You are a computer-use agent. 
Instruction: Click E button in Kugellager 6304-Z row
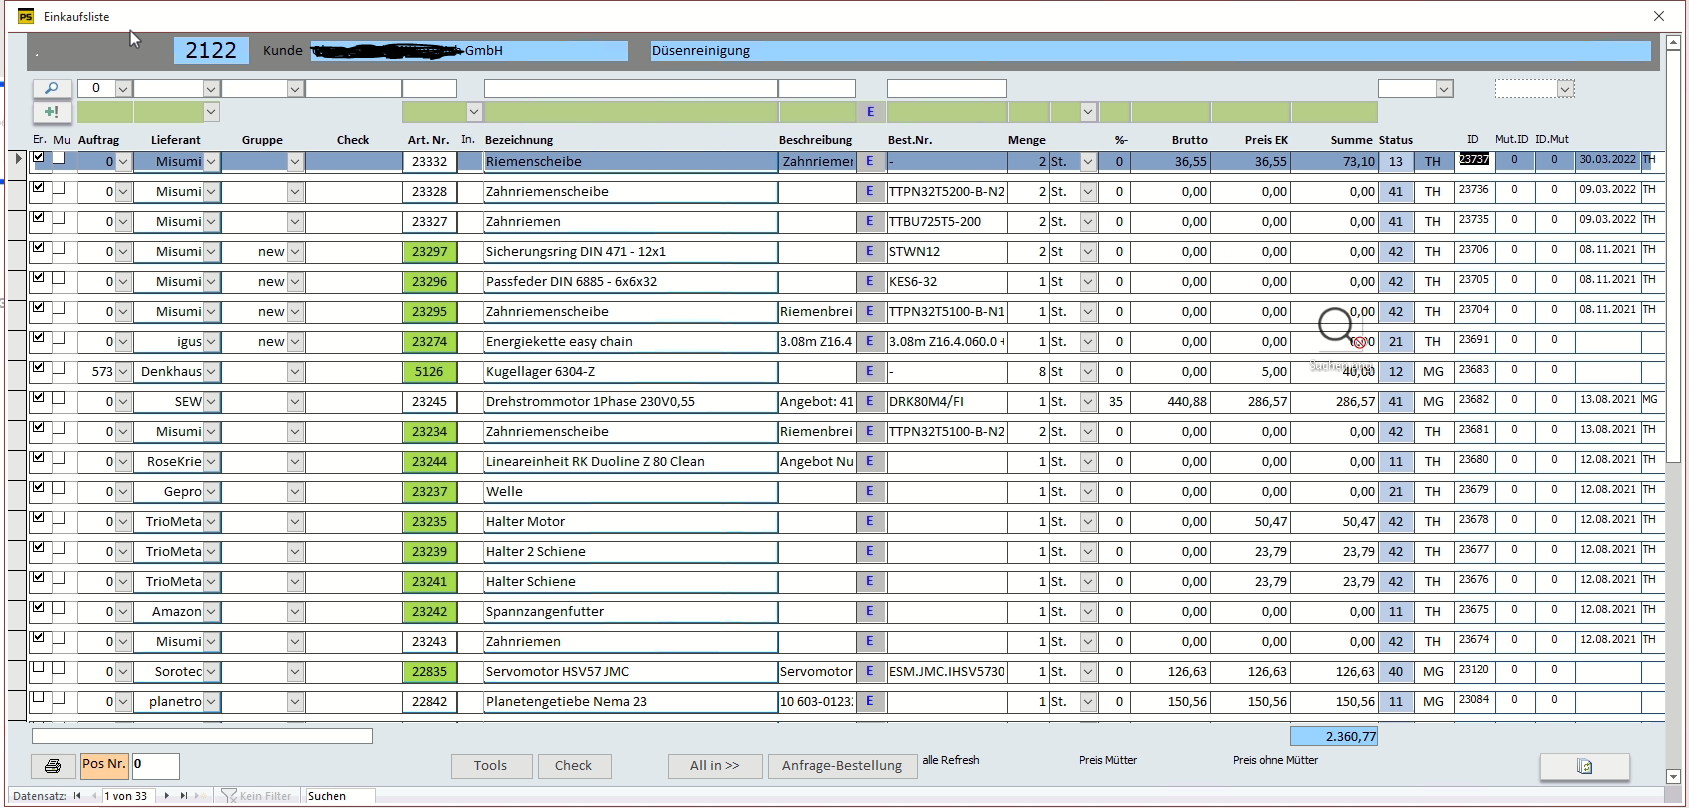point(870,371)
